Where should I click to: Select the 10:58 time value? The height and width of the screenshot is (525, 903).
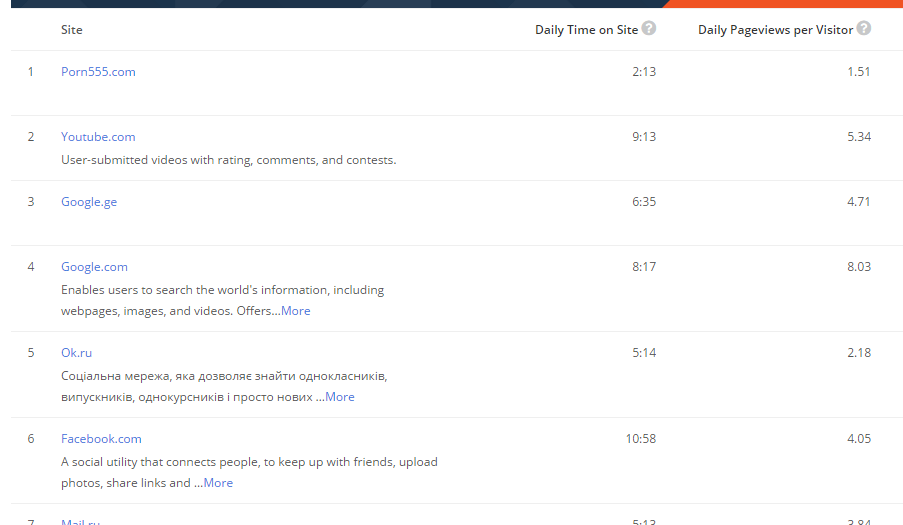(641, 439)
